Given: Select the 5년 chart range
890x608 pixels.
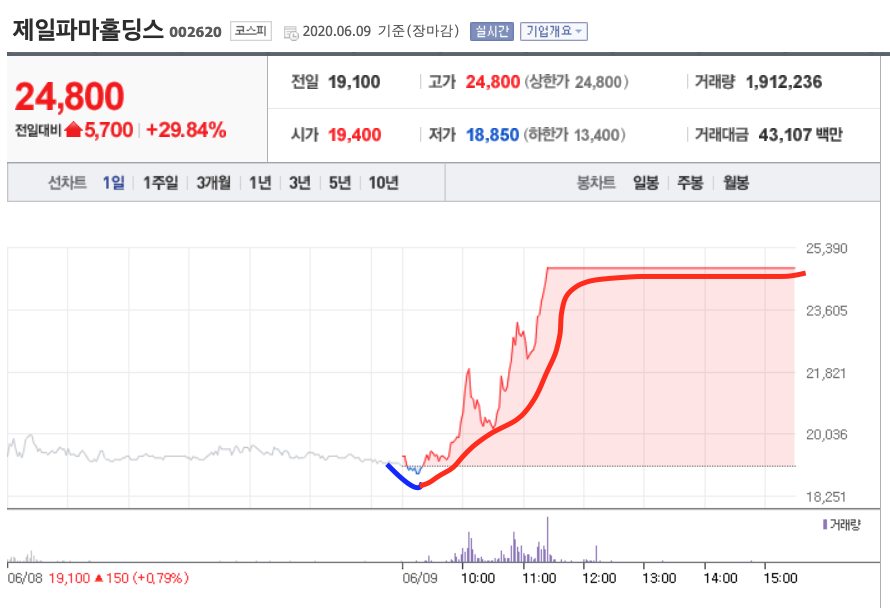Looking at the screenshot, I should (340, 183).
